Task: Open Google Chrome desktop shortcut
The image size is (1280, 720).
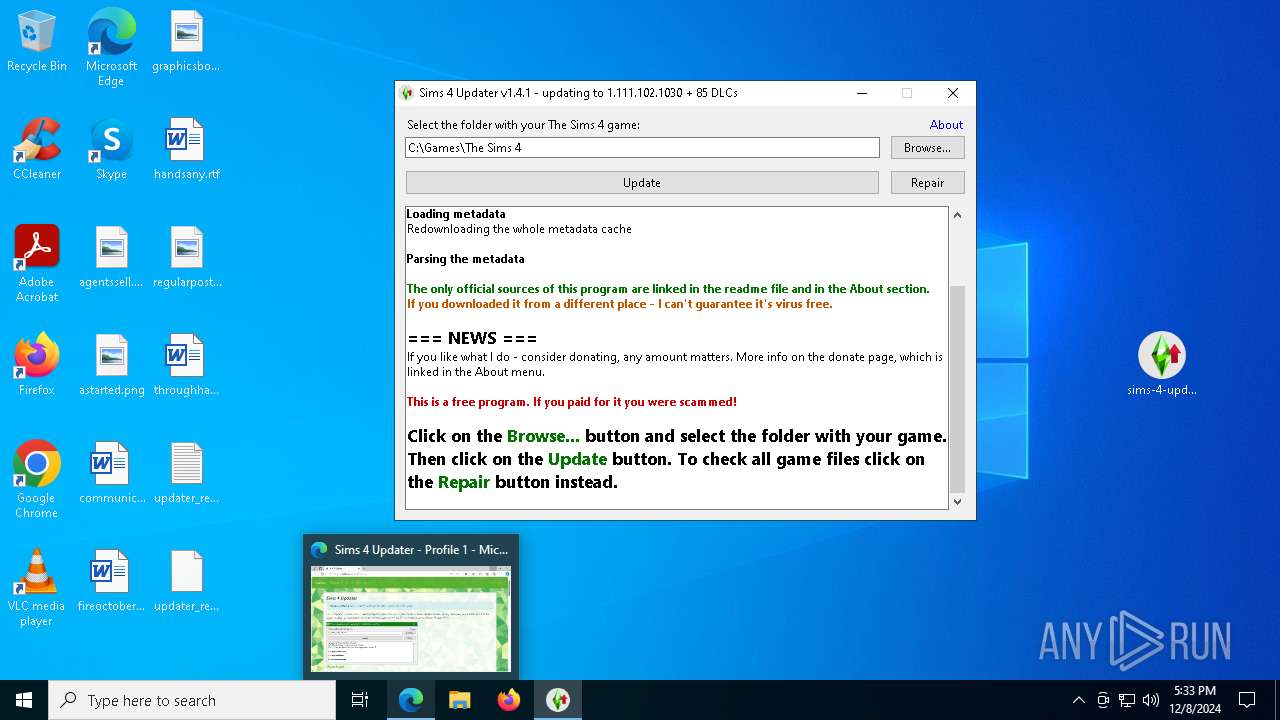Action: click(37, 480)
